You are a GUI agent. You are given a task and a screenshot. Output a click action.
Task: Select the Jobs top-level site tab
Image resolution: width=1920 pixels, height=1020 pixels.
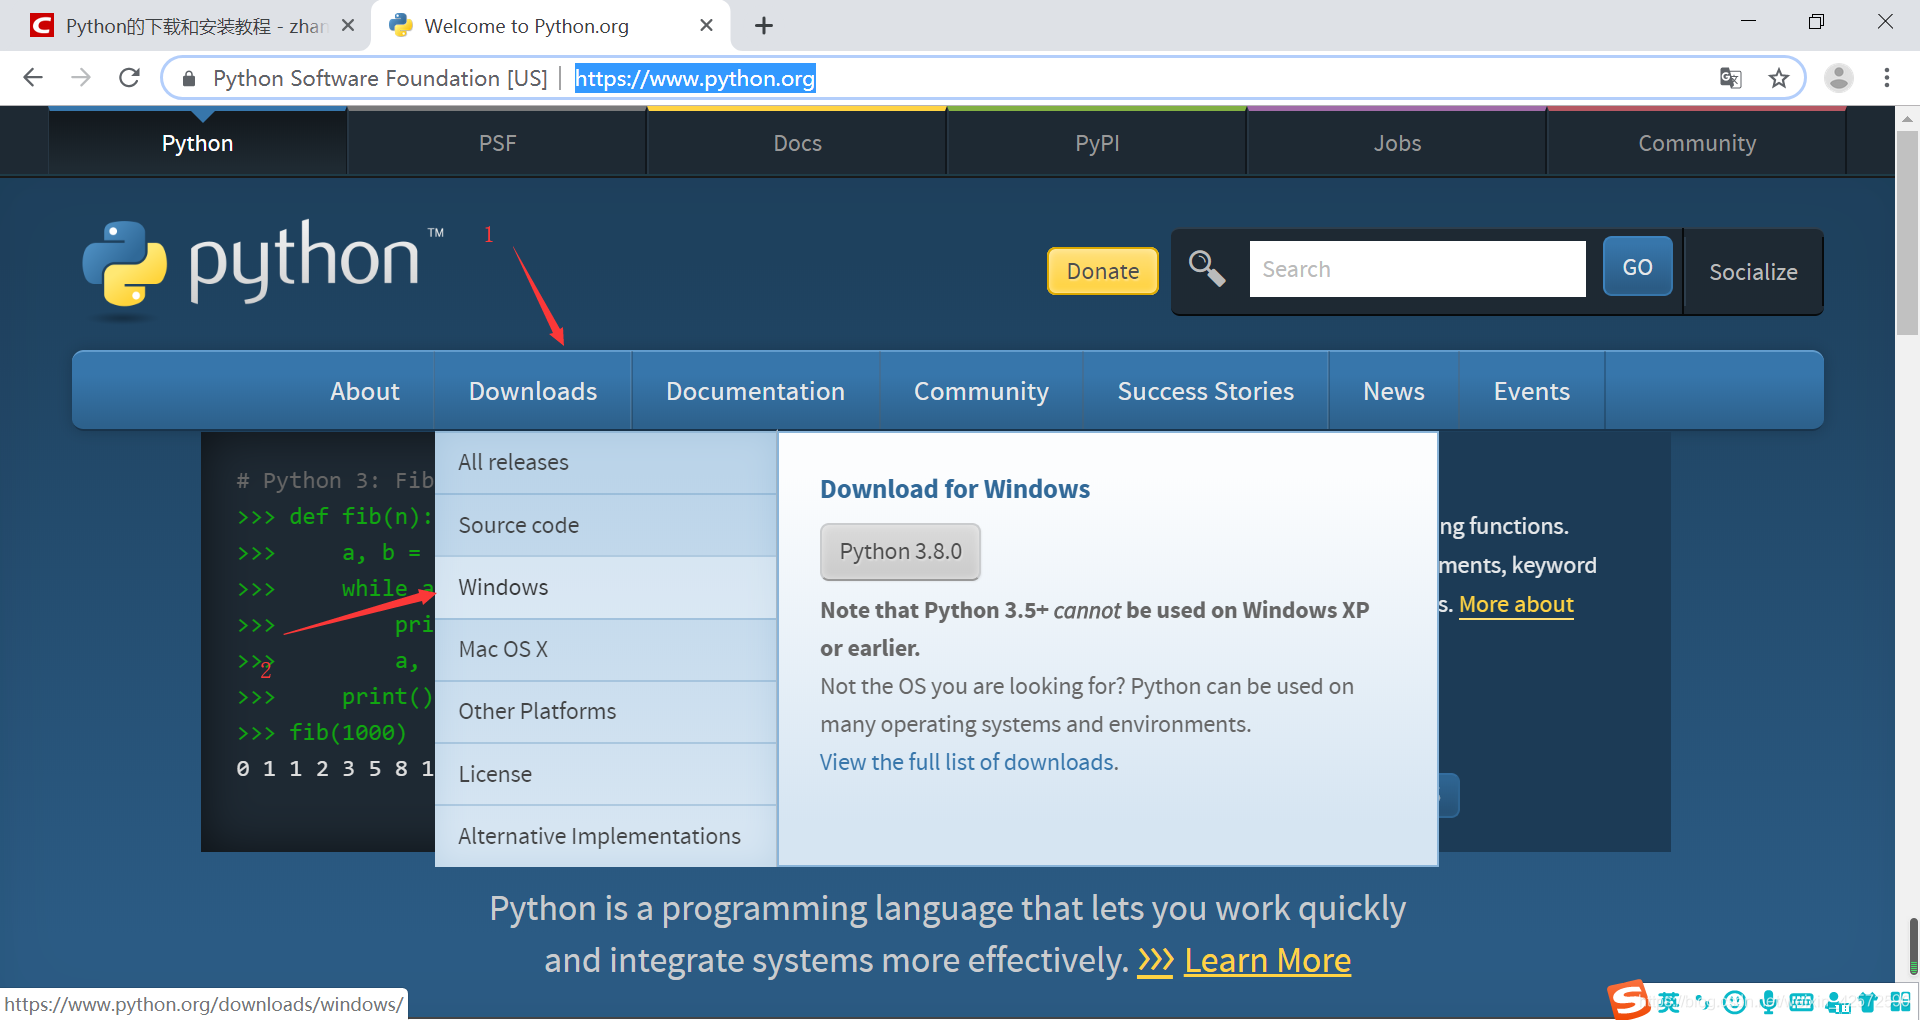[x=1397, y=143]
